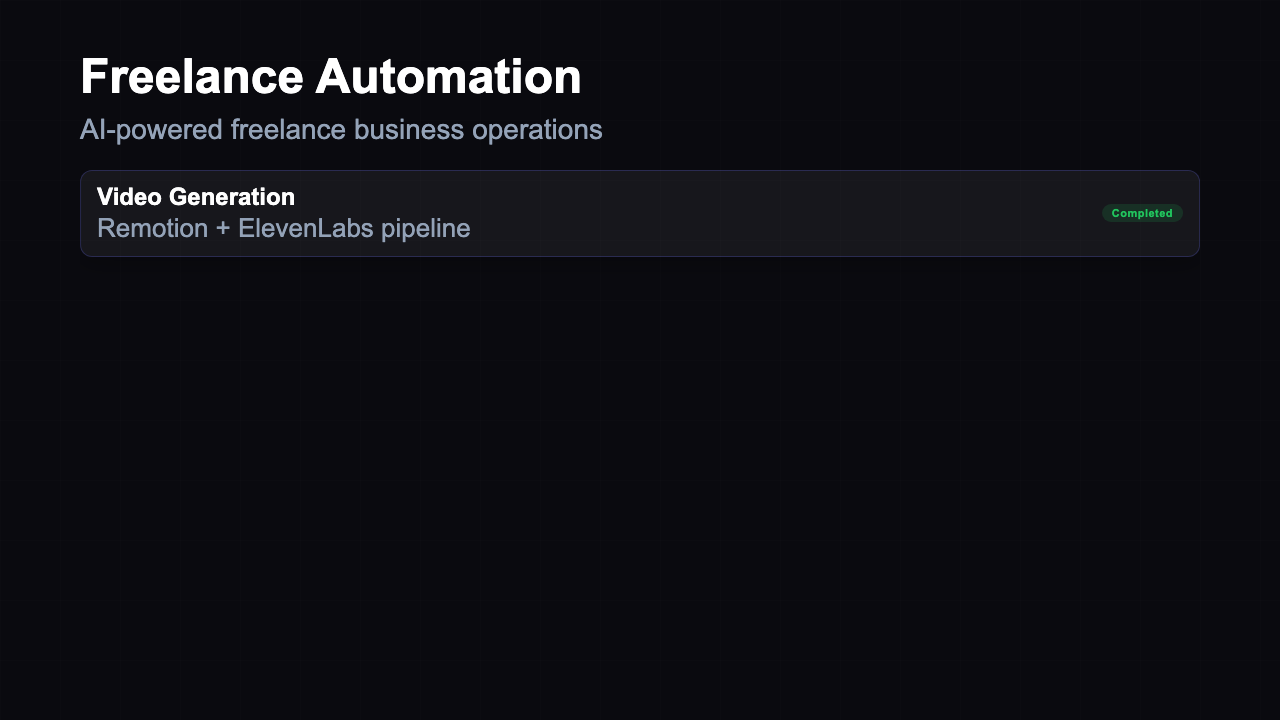Click the Video Generation header text
This screenshot has width=1280, height=720.
click(x=196, y=197)
